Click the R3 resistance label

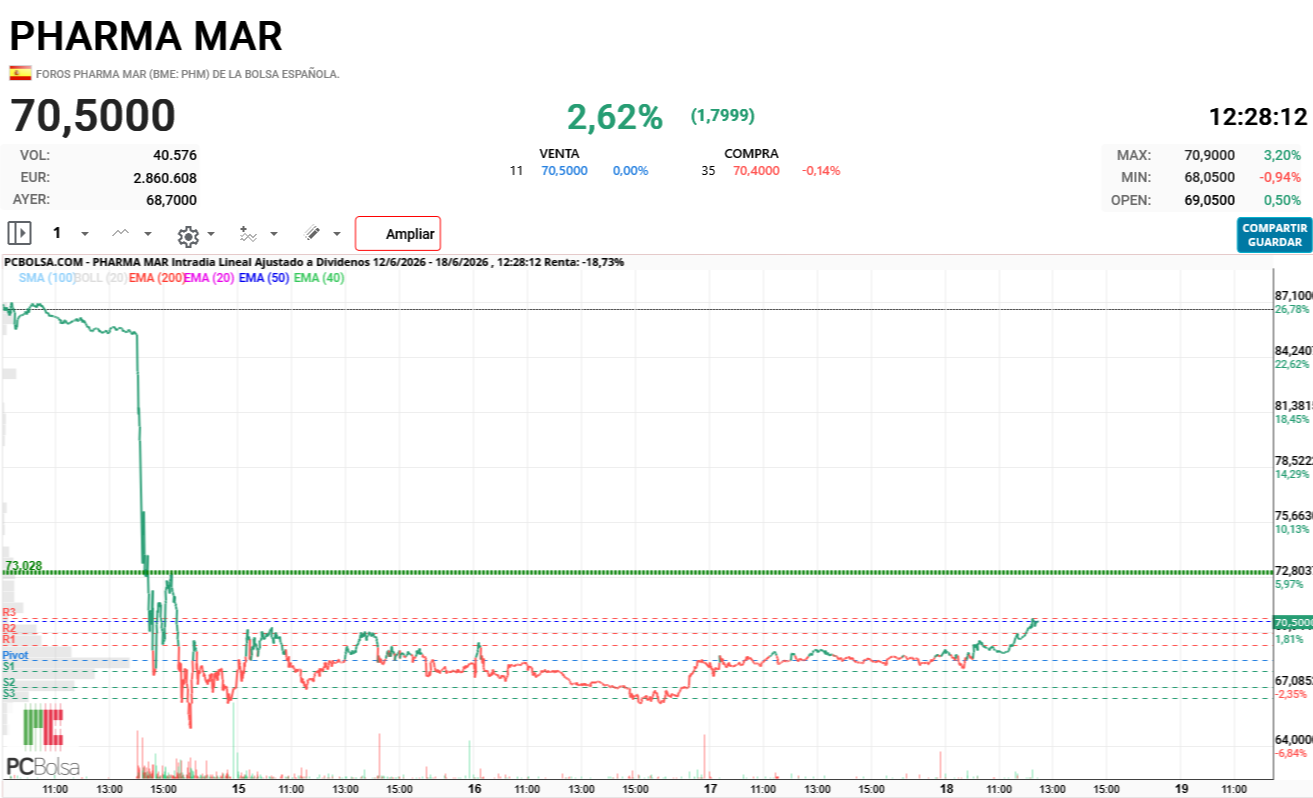[x=9, y=612]
